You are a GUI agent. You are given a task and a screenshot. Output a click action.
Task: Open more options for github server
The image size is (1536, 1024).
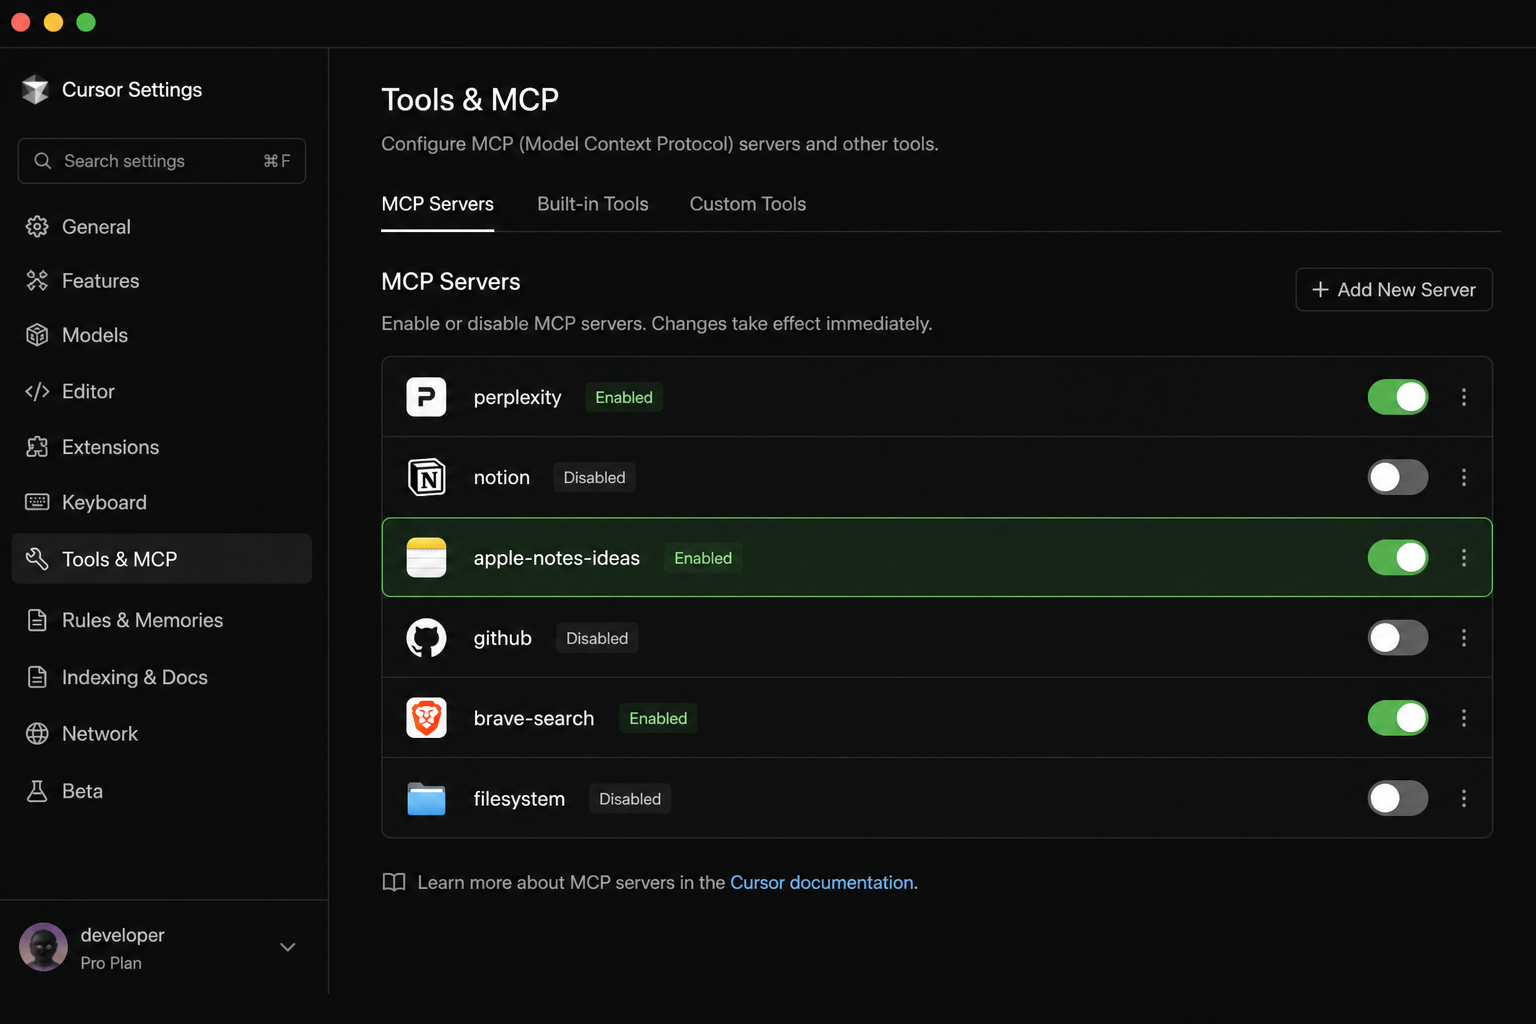point(1464,638)
